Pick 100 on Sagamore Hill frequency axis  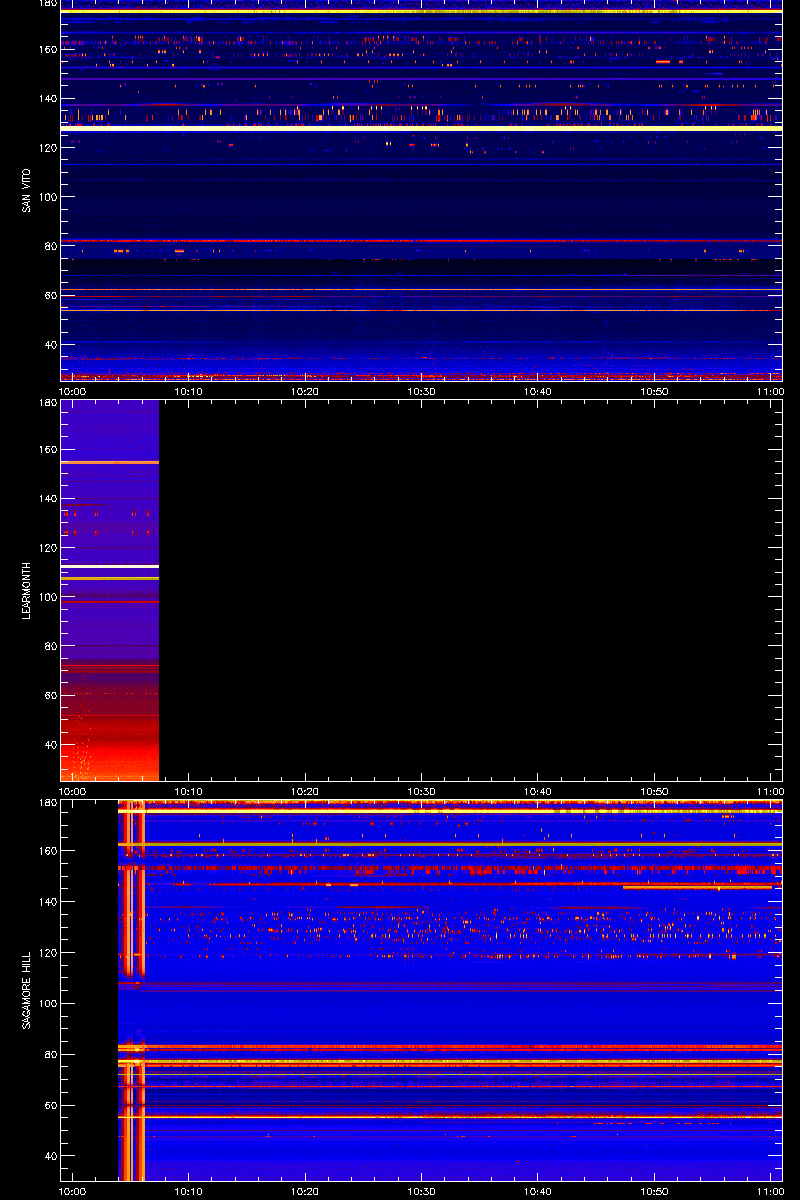pos(46,1004)
